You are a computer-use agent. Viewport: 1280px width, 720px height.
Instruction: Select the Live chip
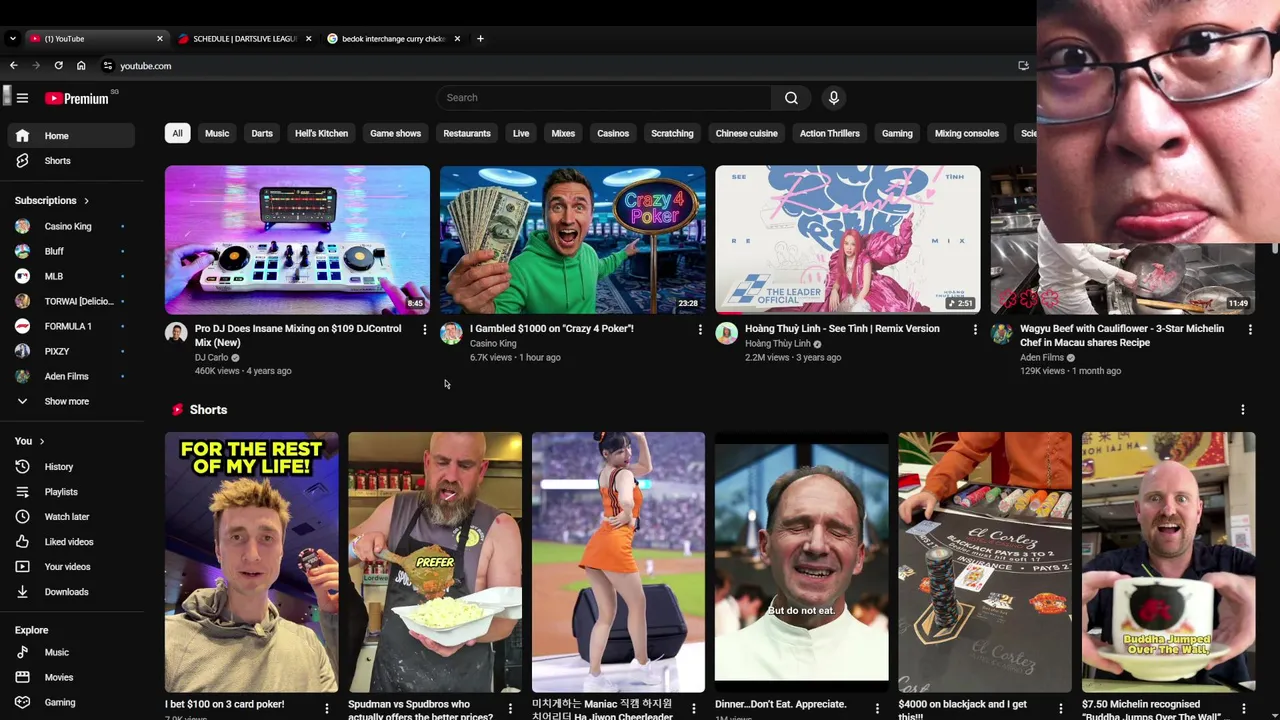coord(521,134)
